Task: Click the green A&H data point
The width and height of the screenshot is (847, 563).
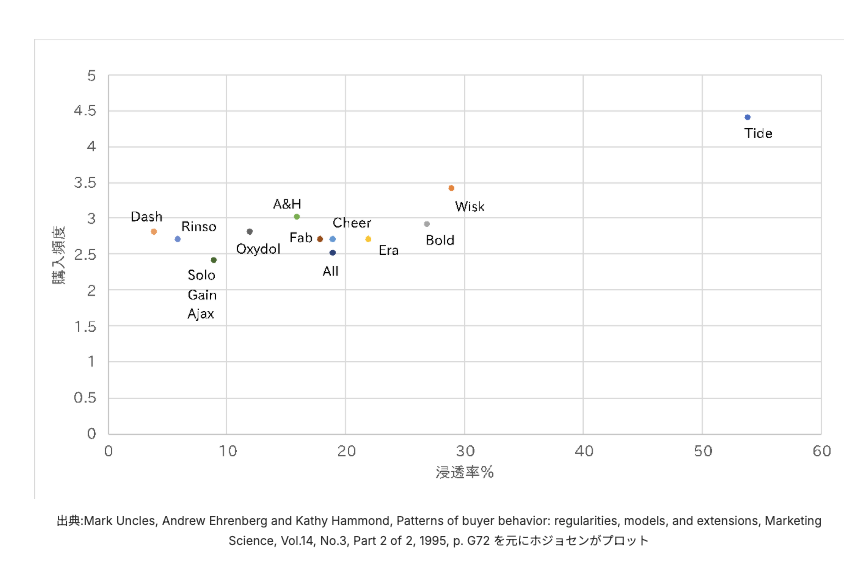Action: coord(297,217)
